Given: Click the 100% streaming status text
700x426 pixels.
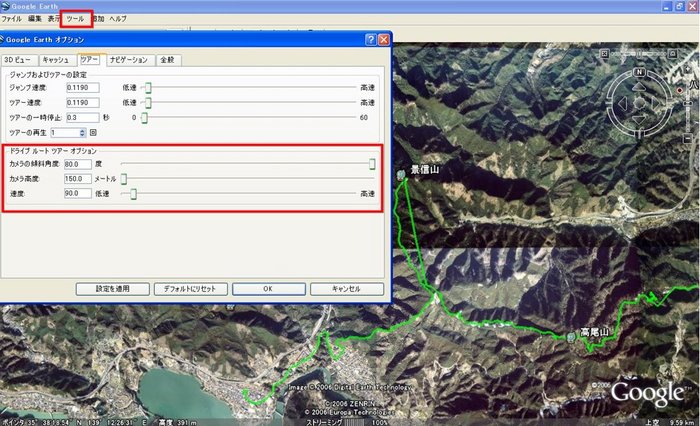Looking at the screenshot, I should click(380, 422).
